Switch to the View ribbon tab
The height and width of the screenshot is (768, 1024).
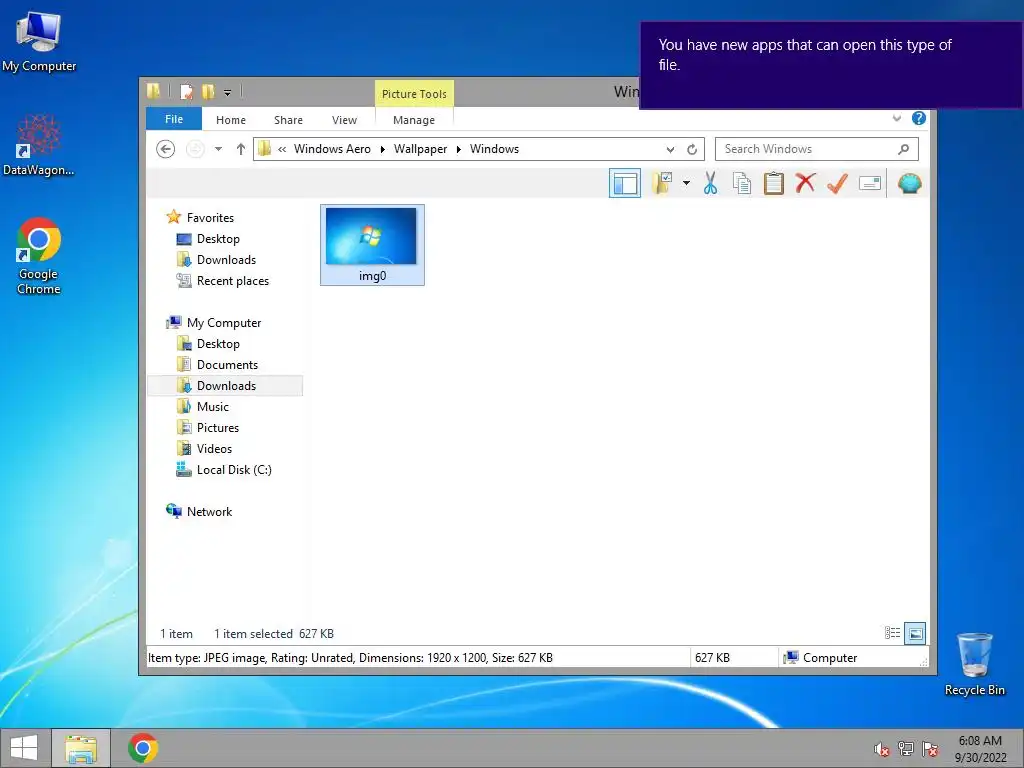pyautogui.click(x=344, y=120)
